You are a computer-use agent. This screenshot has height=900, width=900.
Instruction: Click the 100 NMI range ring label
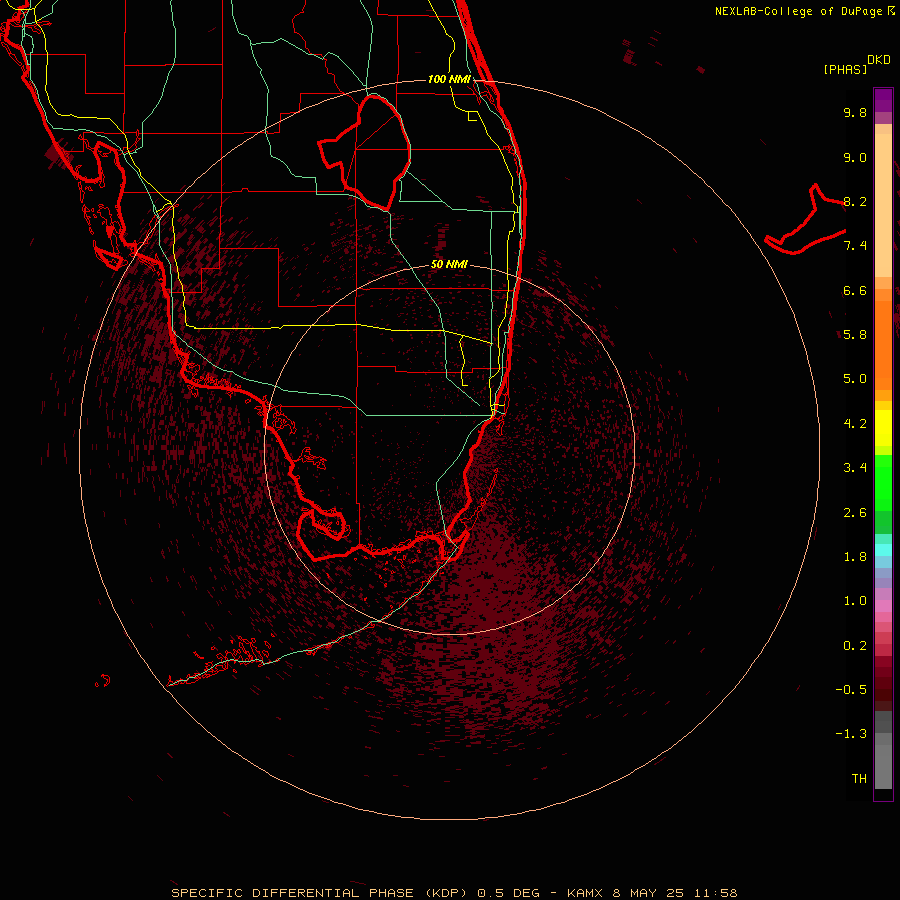click(x=449, y=79)
